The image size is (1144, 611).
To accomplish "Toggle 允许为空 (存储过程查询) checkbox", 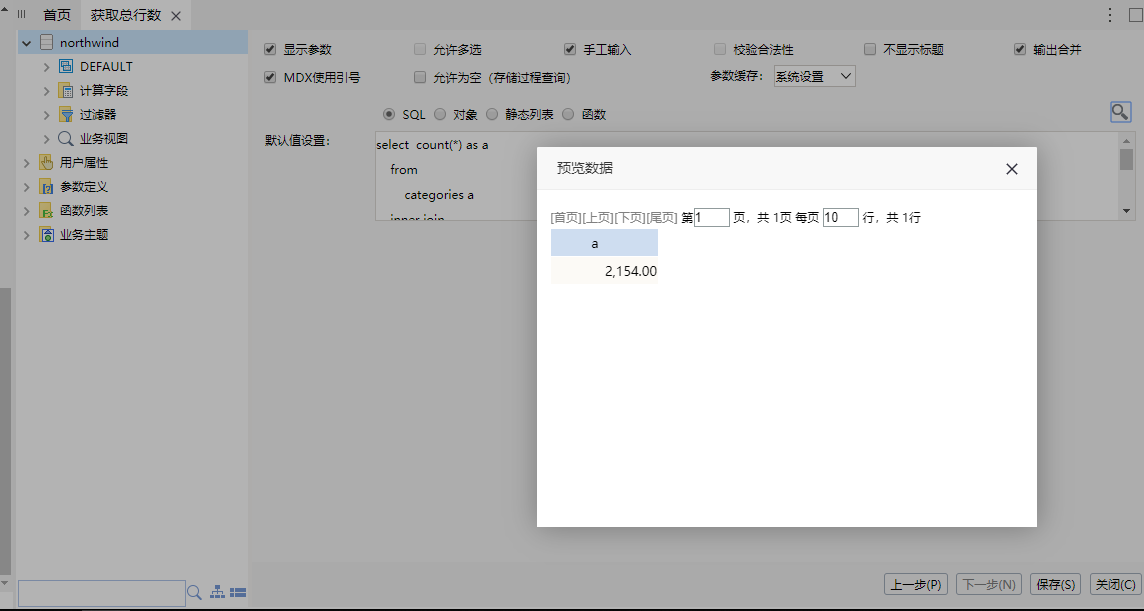I will [x=420, y=77].
